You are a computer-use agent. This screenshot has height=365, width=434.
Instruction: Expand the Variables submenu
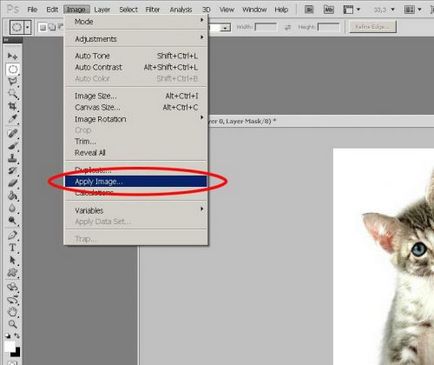136,210
